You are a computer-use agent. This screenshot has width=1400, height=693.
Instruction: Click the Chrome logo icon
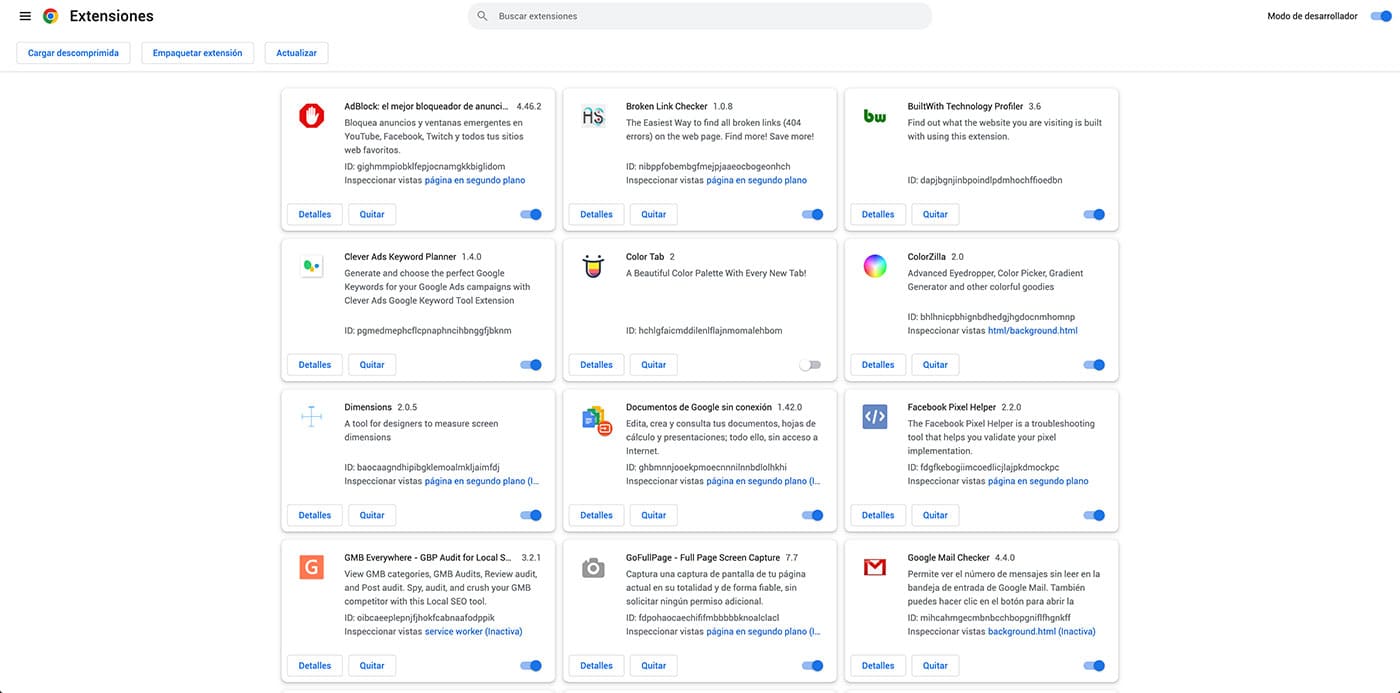click(50, 16)
